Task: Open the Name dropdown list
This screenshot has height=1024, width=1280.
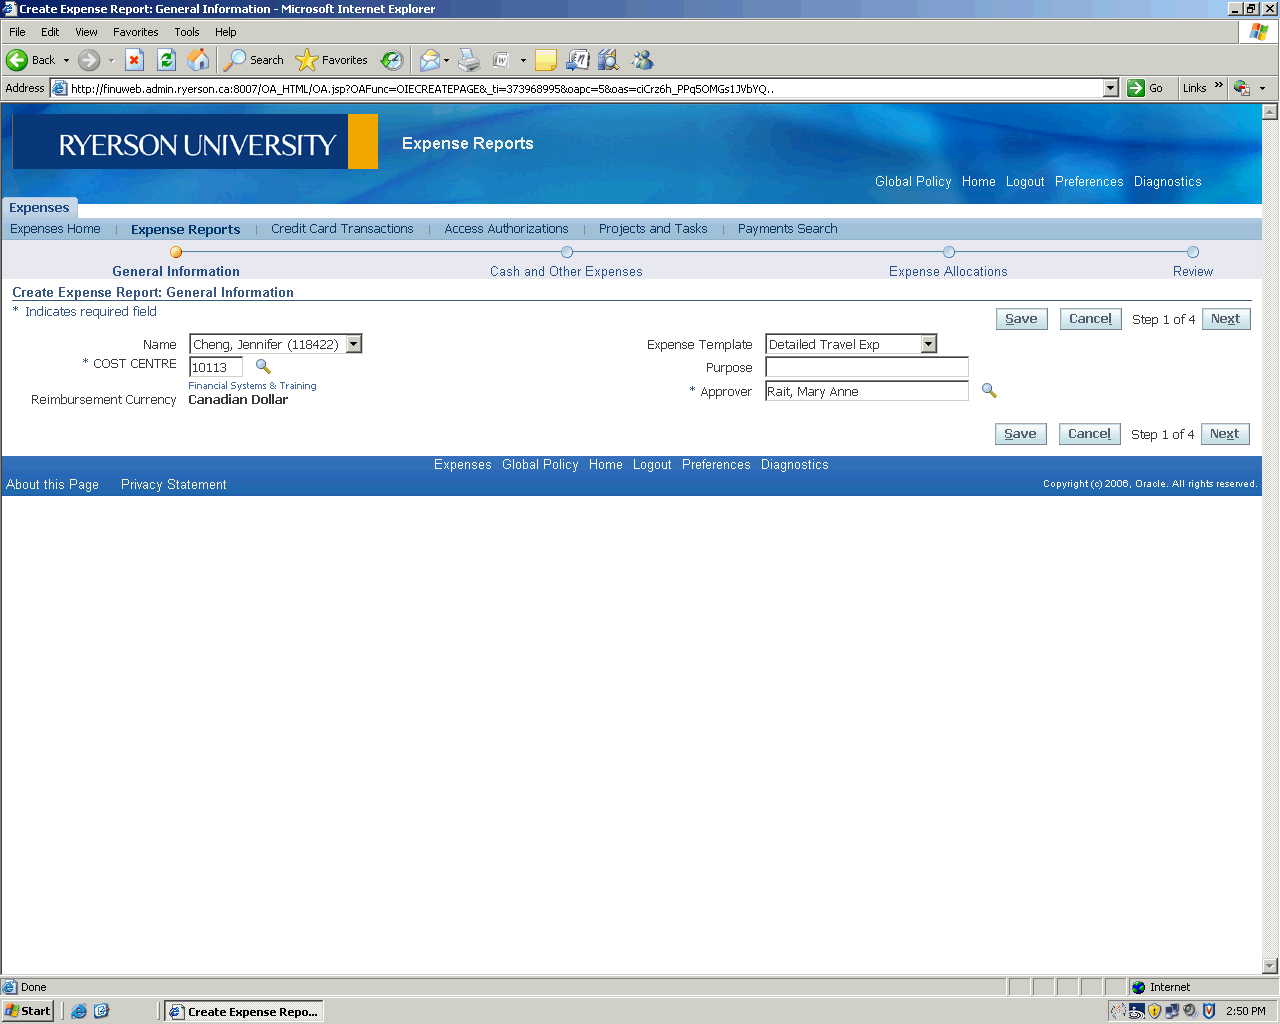Action: (354, 344)
